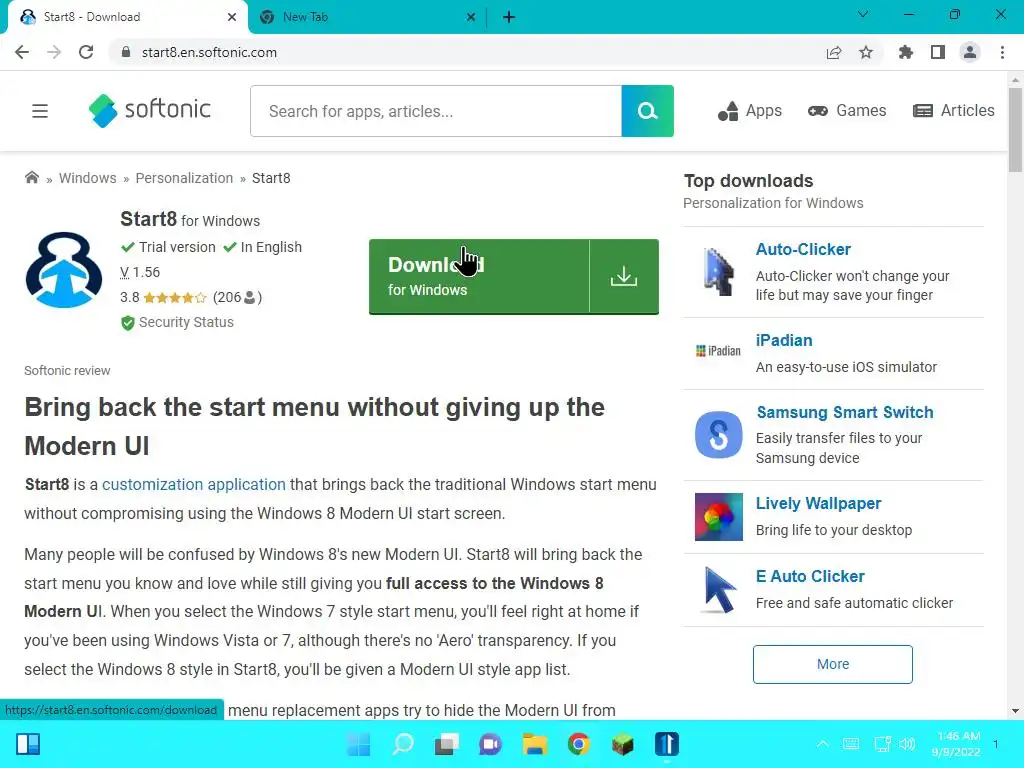Open Auto-Clicker top download link
The width and height of the screenshot is (1024, 768).
[x=803, y=249]
